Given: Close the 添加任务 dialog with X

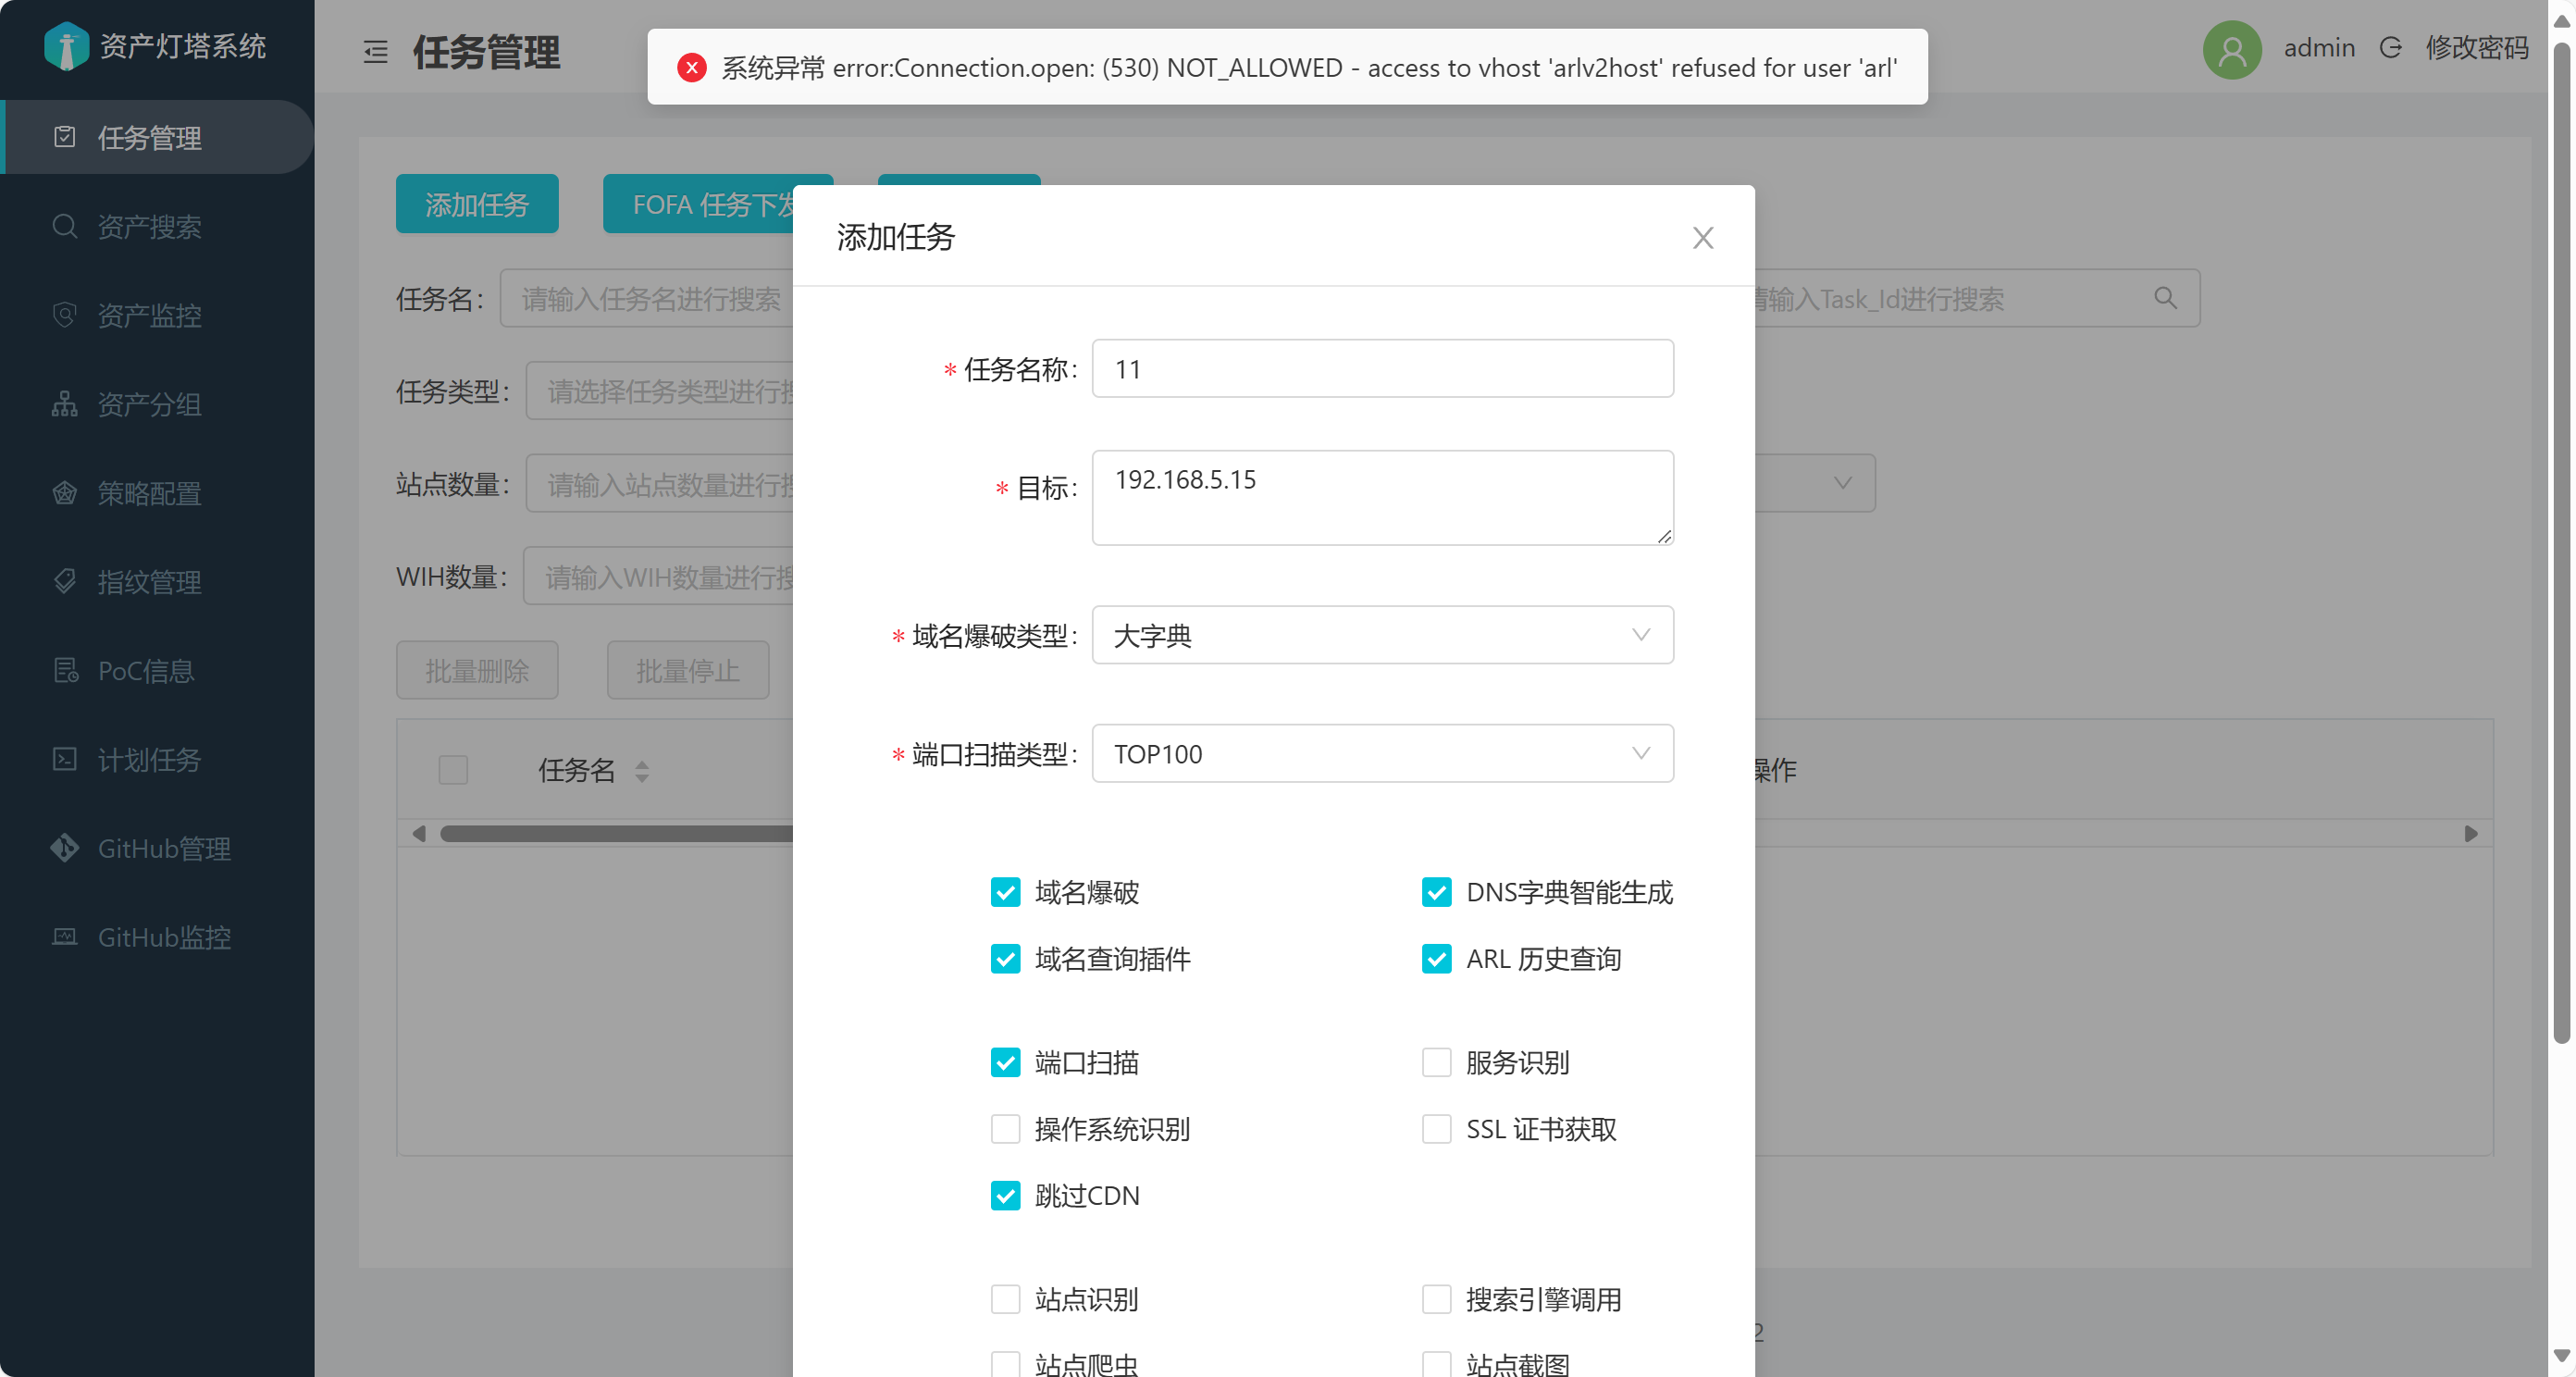Looking at the screenshot, I should point(1702,238).
